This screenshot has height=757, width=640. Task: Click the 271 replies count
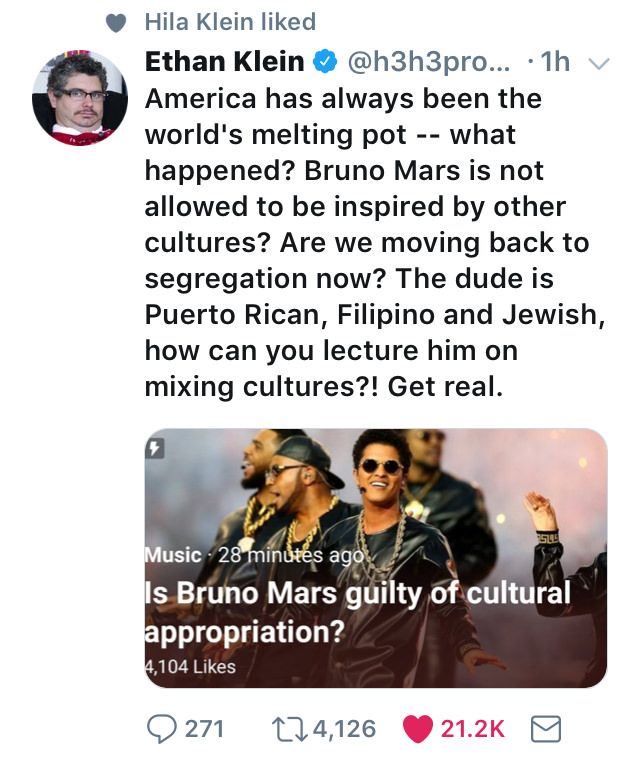tap(205, 729)
